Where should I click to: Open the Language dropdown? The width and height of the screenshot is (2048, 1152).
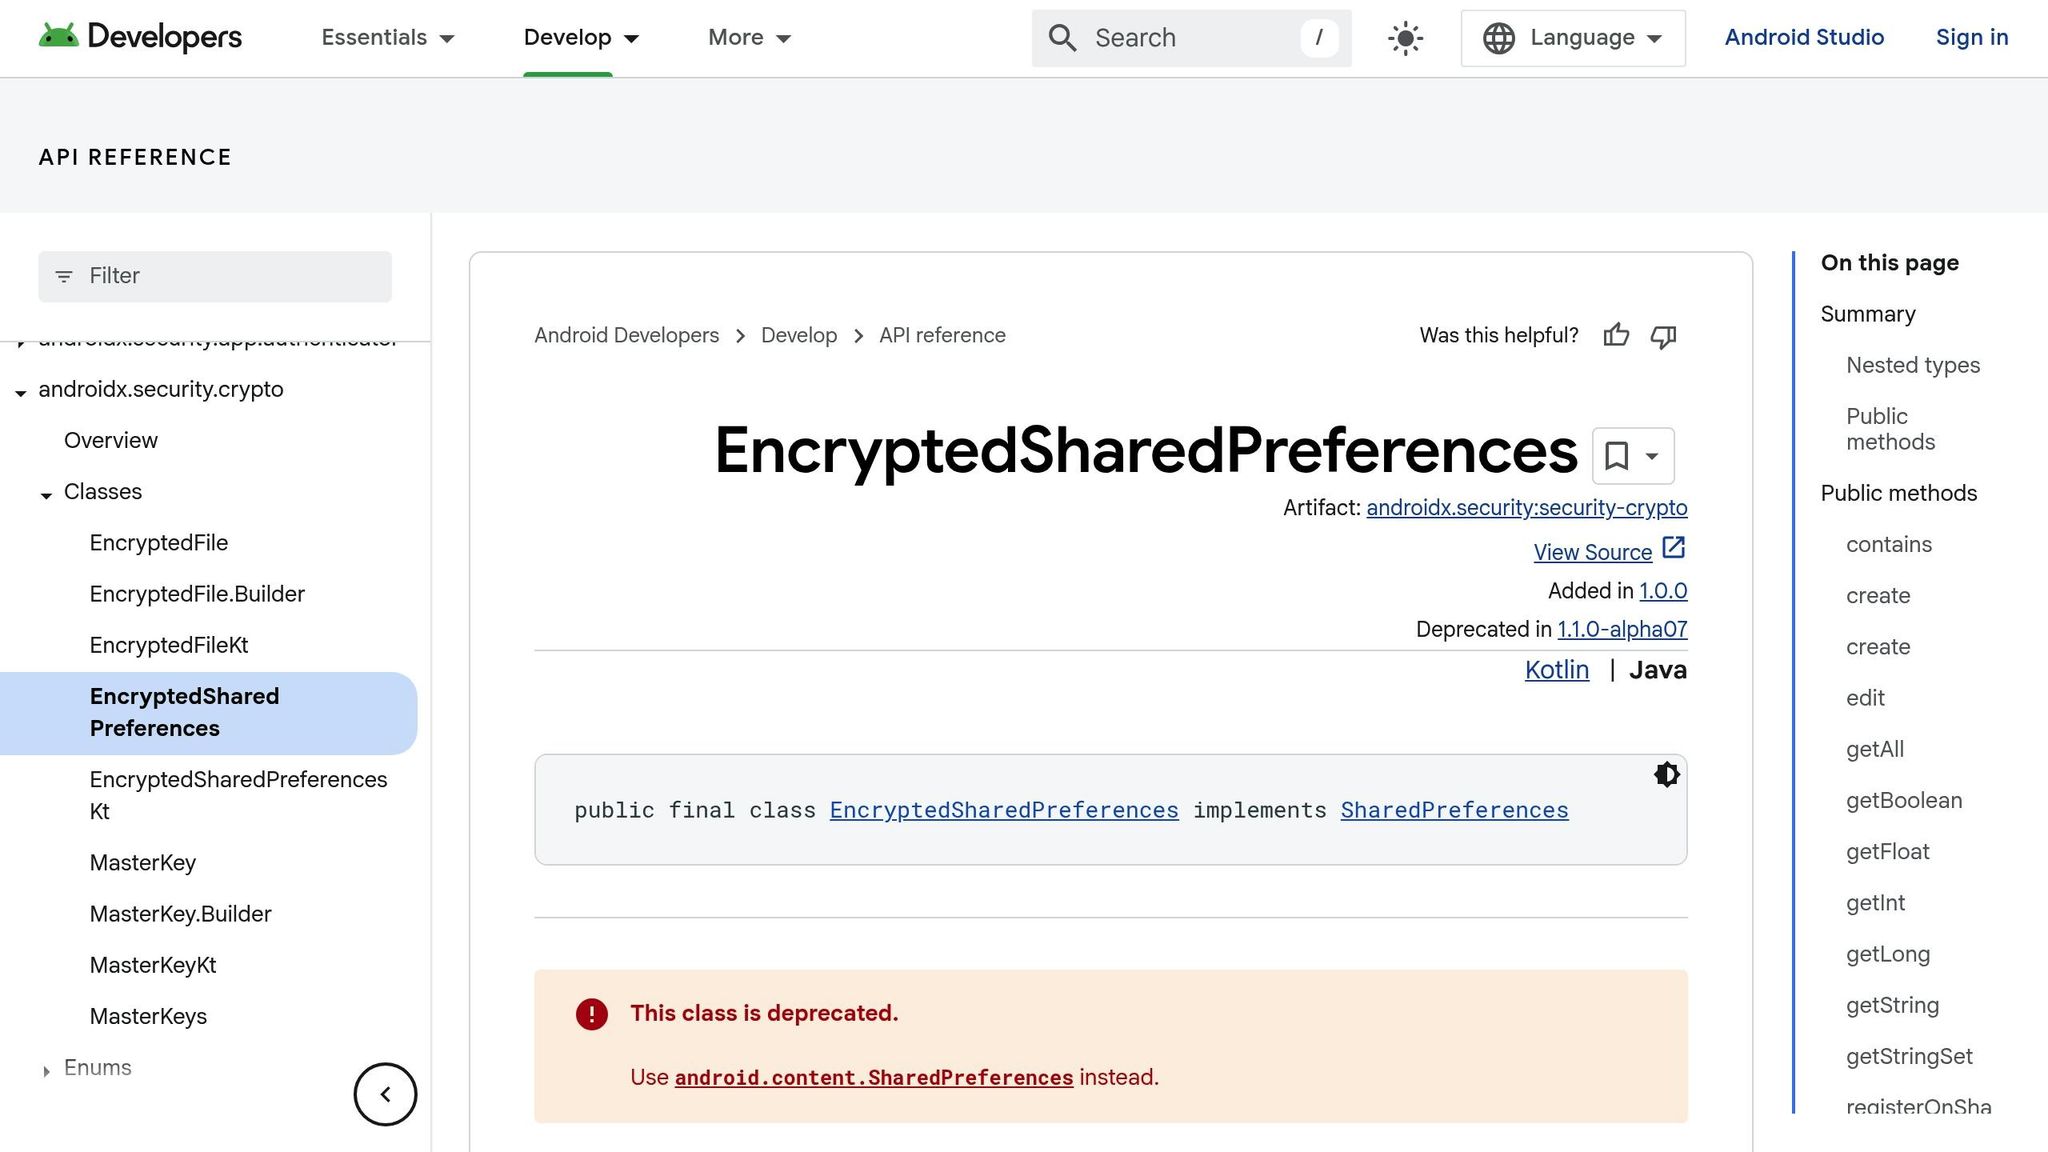point(1573,38)
